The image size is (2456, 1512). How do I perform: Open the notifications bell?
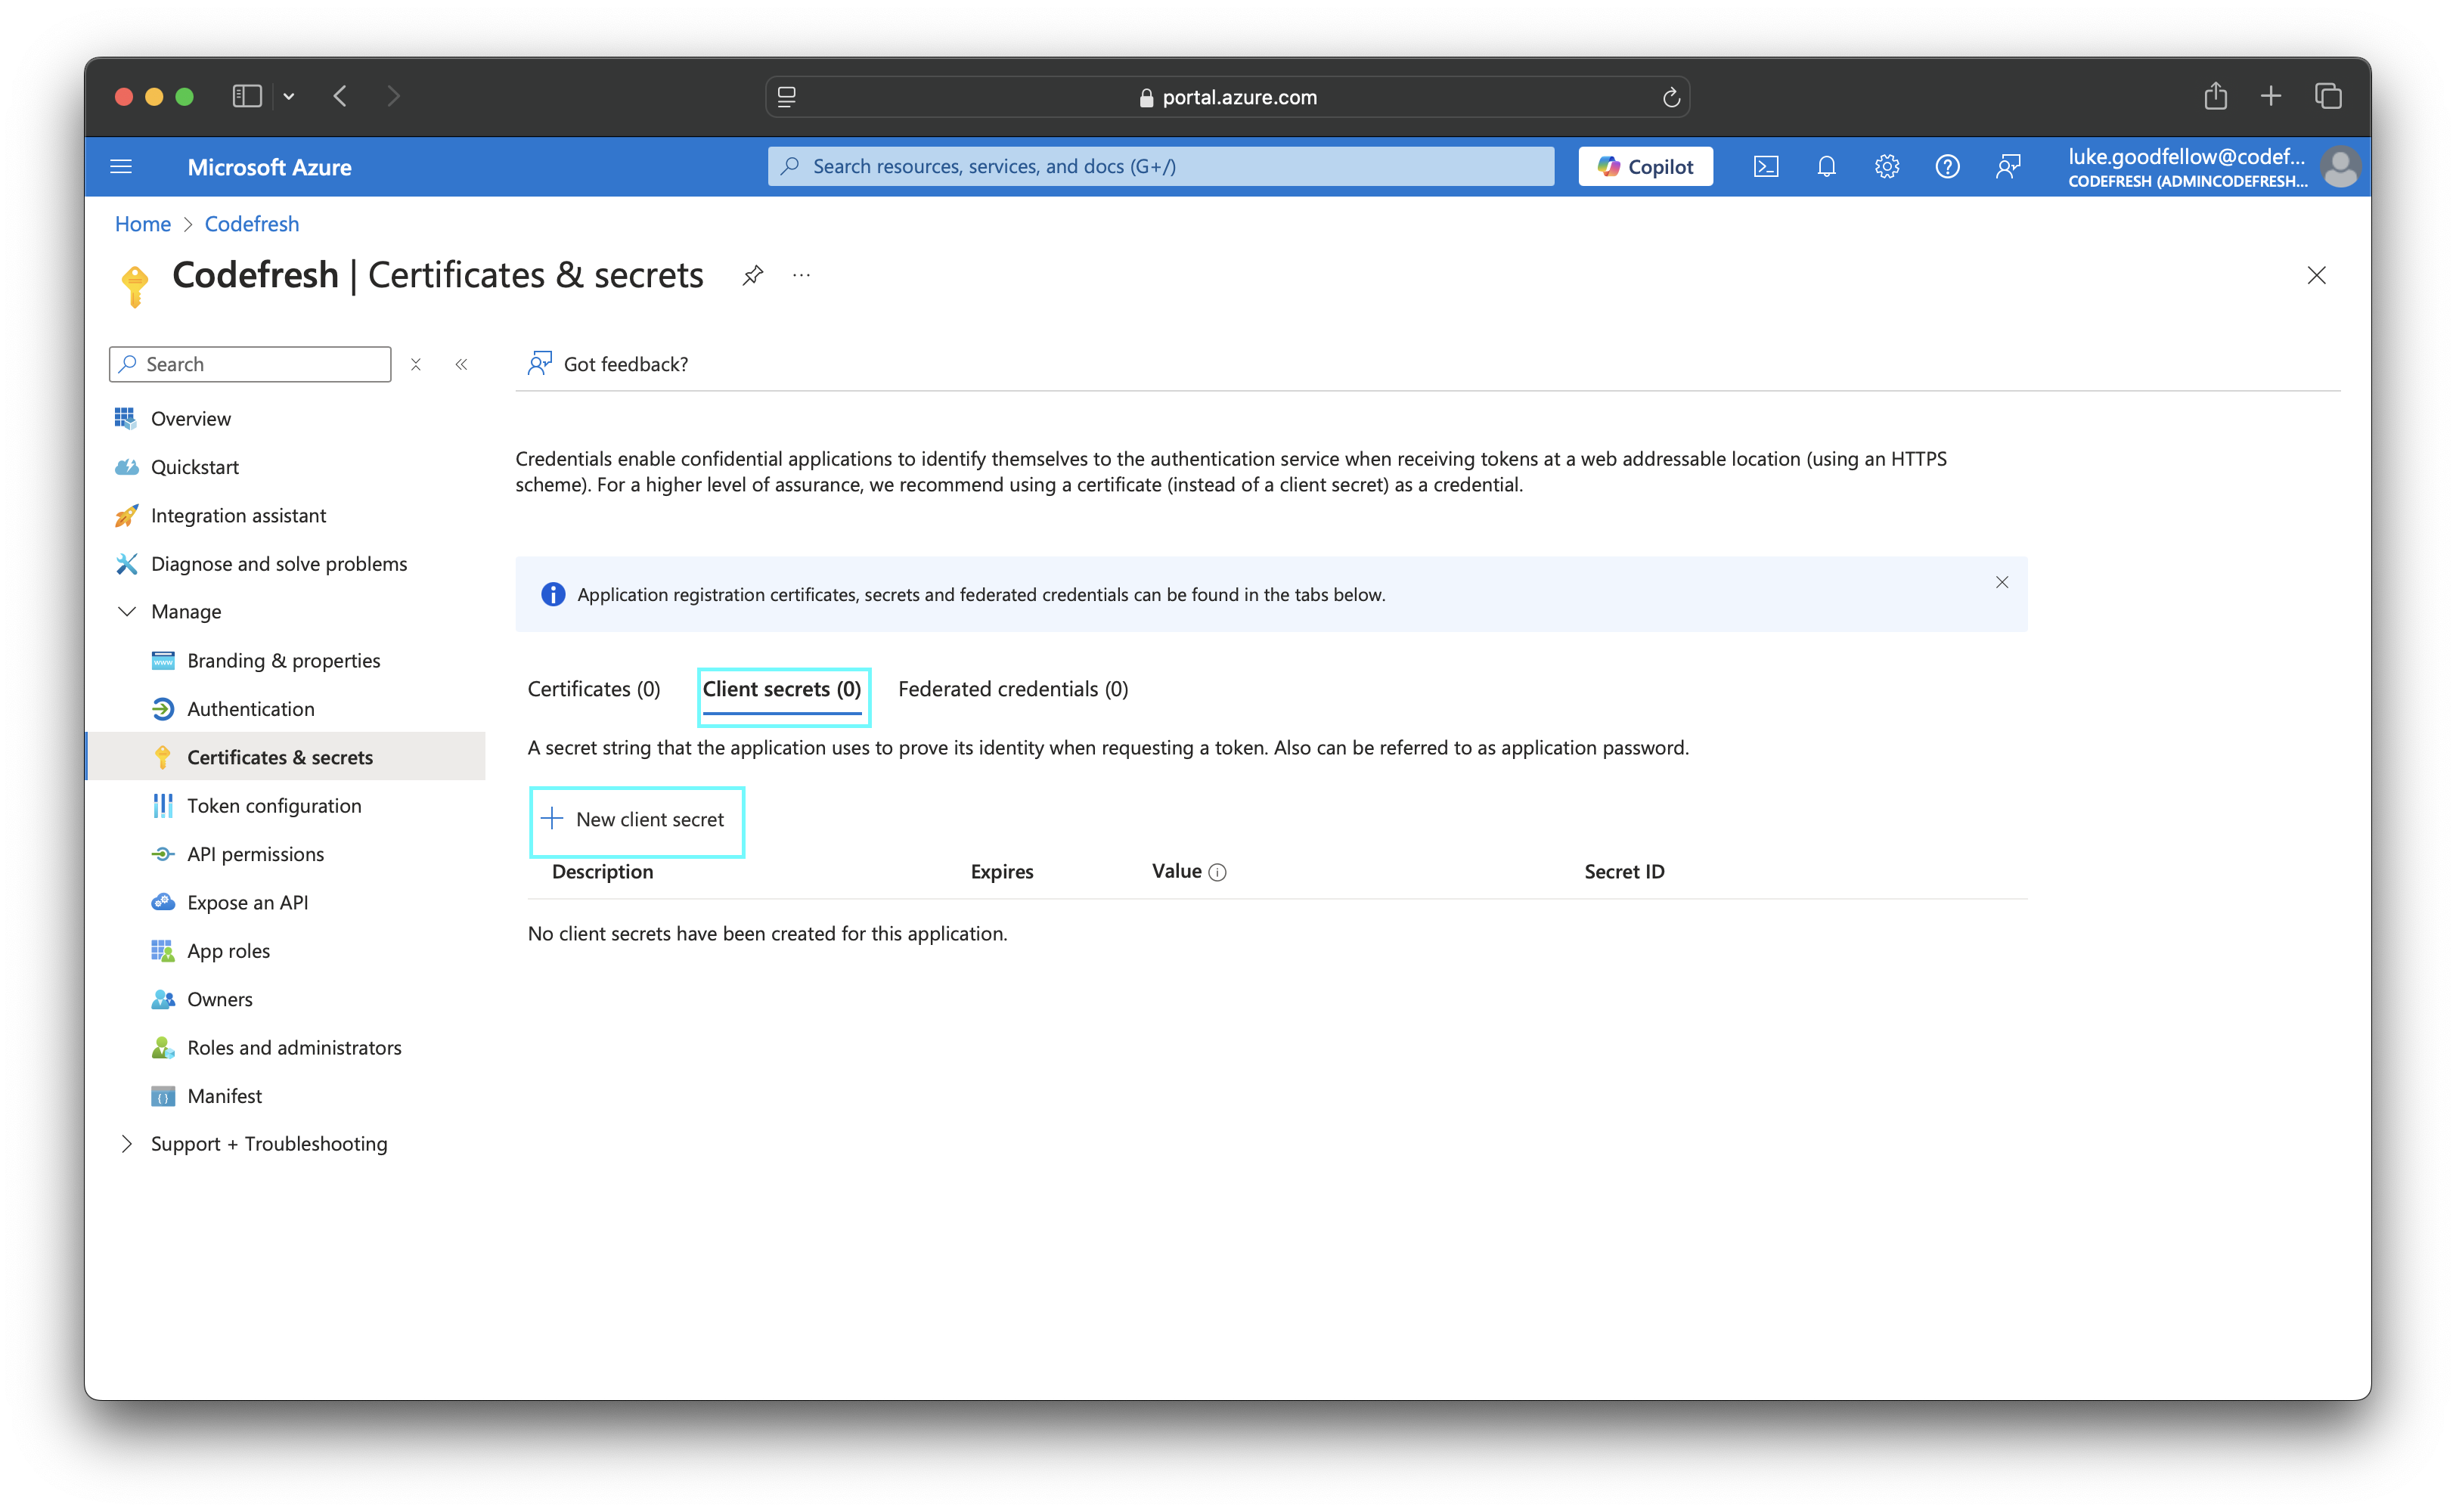[x=1826, y=167]
